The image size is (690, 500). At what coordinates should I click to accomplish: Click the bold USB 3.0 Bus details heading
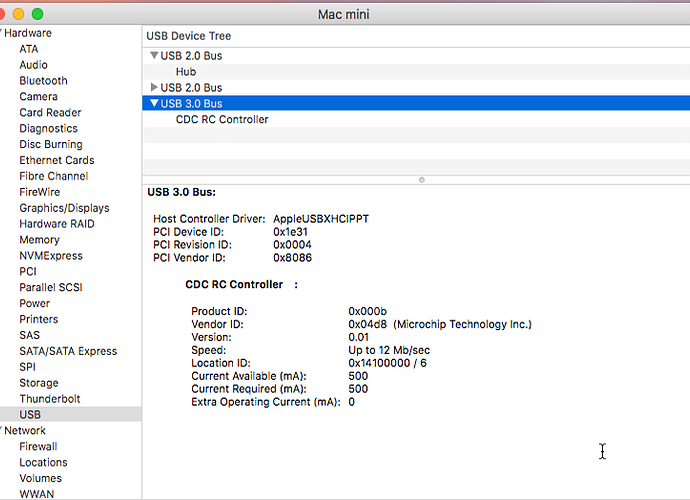click(181, 192)
